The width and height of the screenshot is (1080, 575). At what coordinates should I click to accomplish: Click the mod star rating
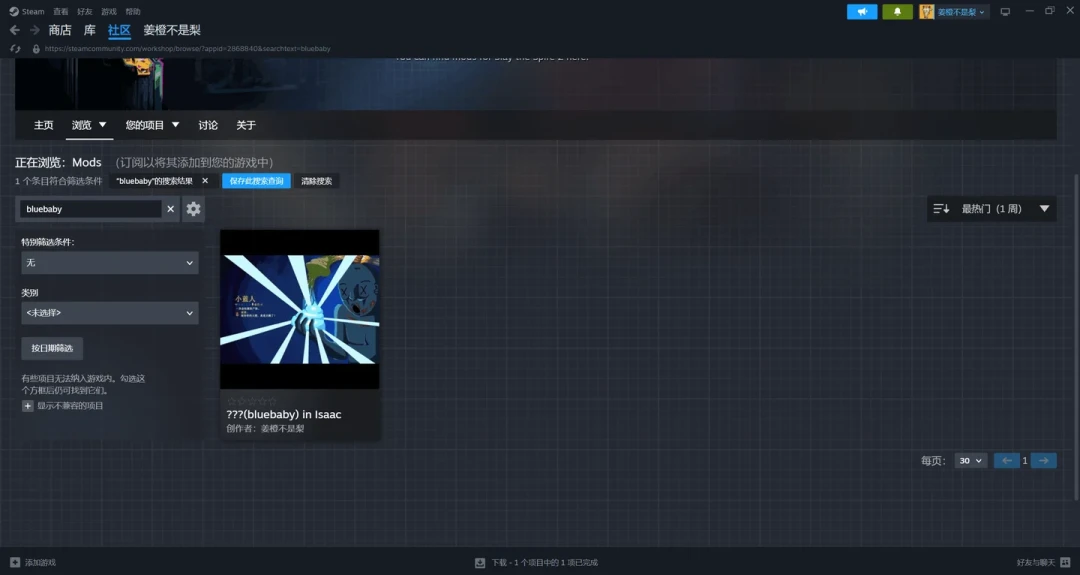[x=251, y=401]
